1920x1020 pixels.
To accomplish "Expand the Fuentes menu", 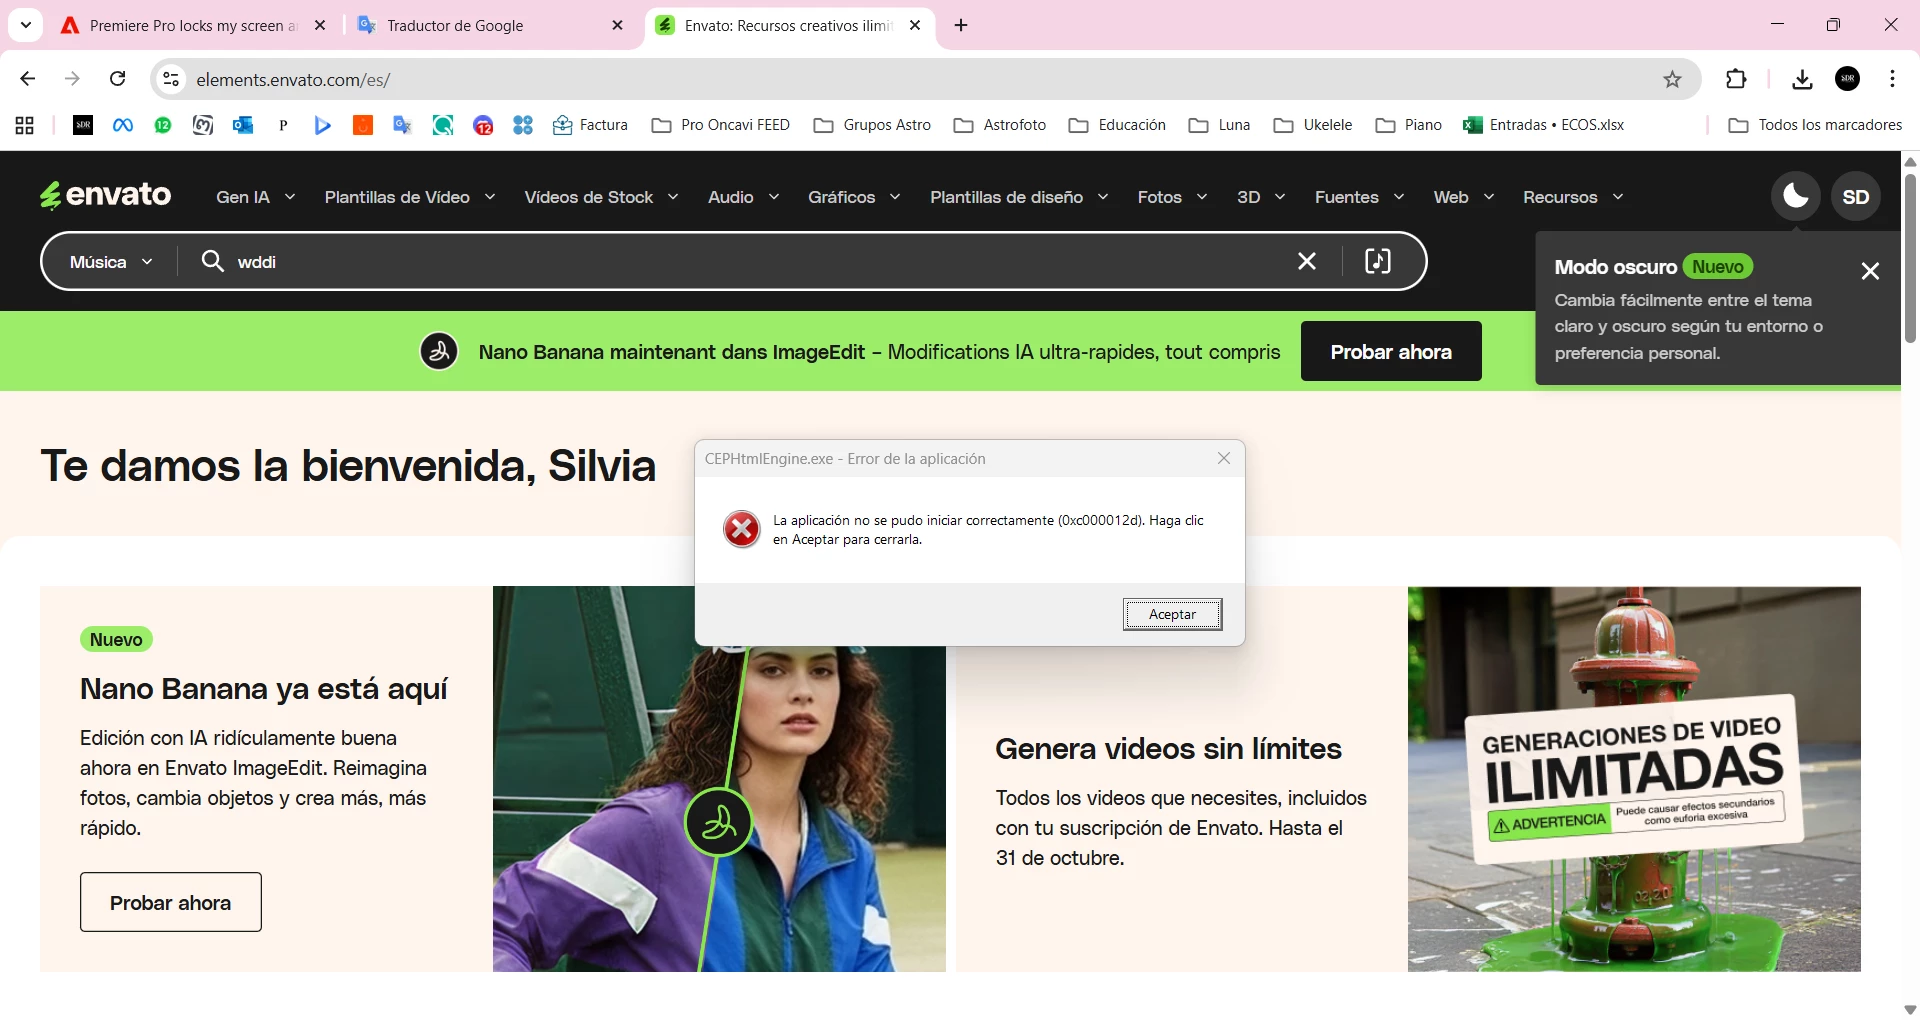I will pyautogui.click(x=1359, y=197).
